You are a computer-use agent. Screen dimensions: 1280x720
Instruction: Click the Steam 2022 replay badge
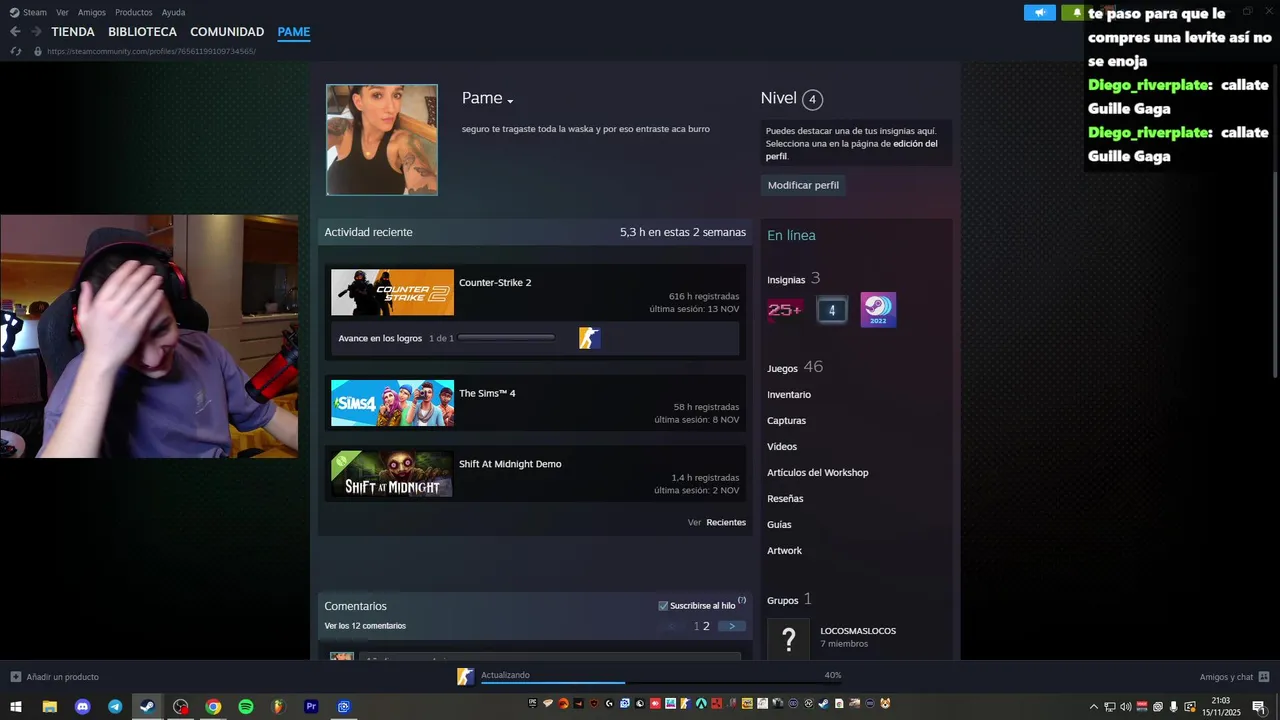(x=878, y=310)
